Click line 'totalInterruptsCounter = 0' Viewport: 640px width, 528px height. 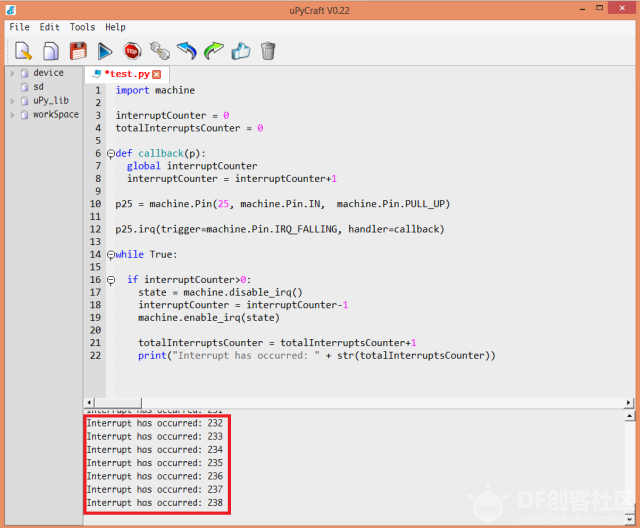click(189, 128)
